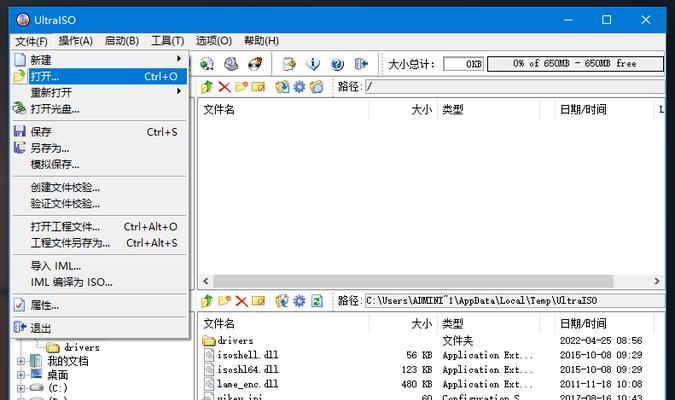Click the exit door icon in toolbar

pos(361,64)
